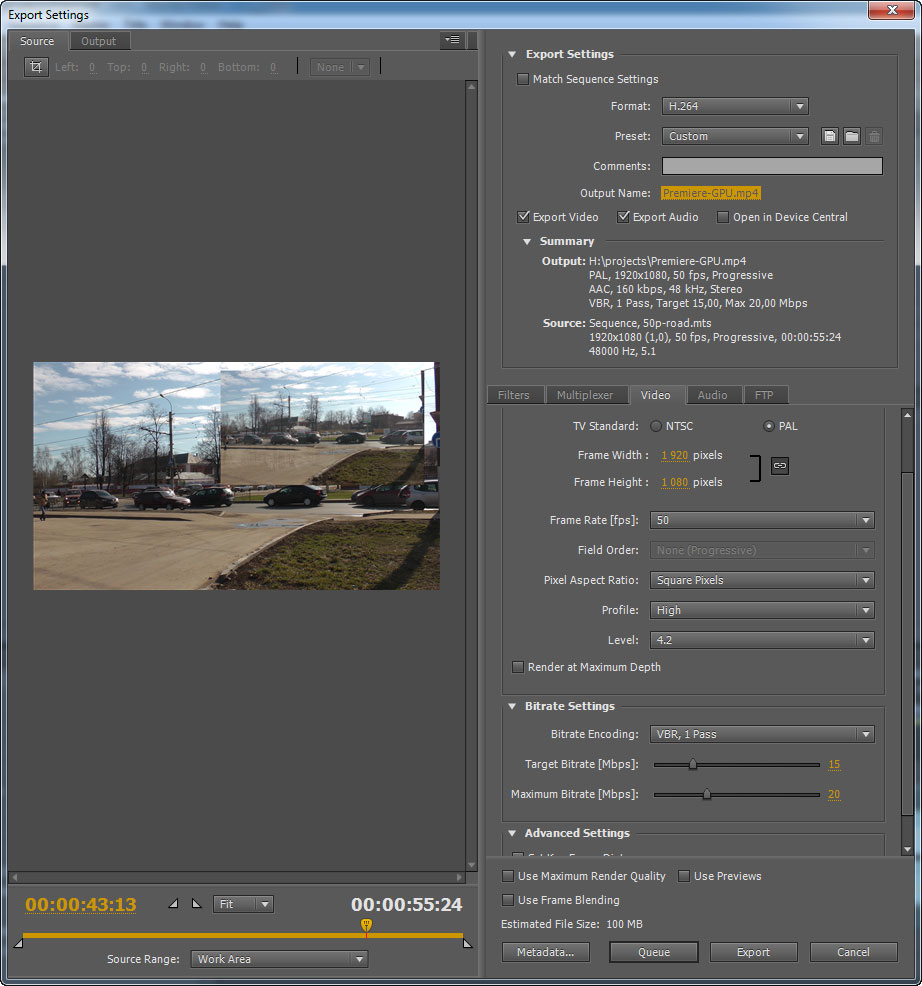Click the Delete Preset trash icon
Viewport: 922px width, 986px height.
(874, 136)
